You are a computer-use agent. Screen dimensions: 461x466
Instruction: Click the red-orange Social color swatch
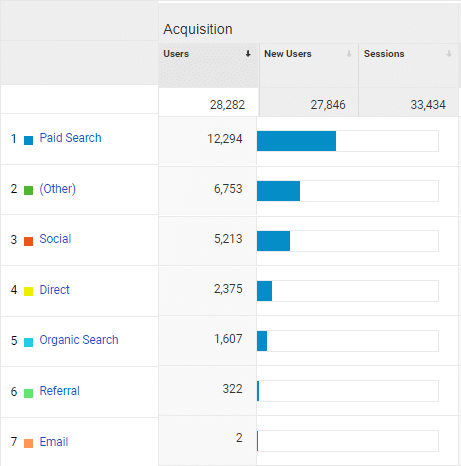[x=28, y=241]
